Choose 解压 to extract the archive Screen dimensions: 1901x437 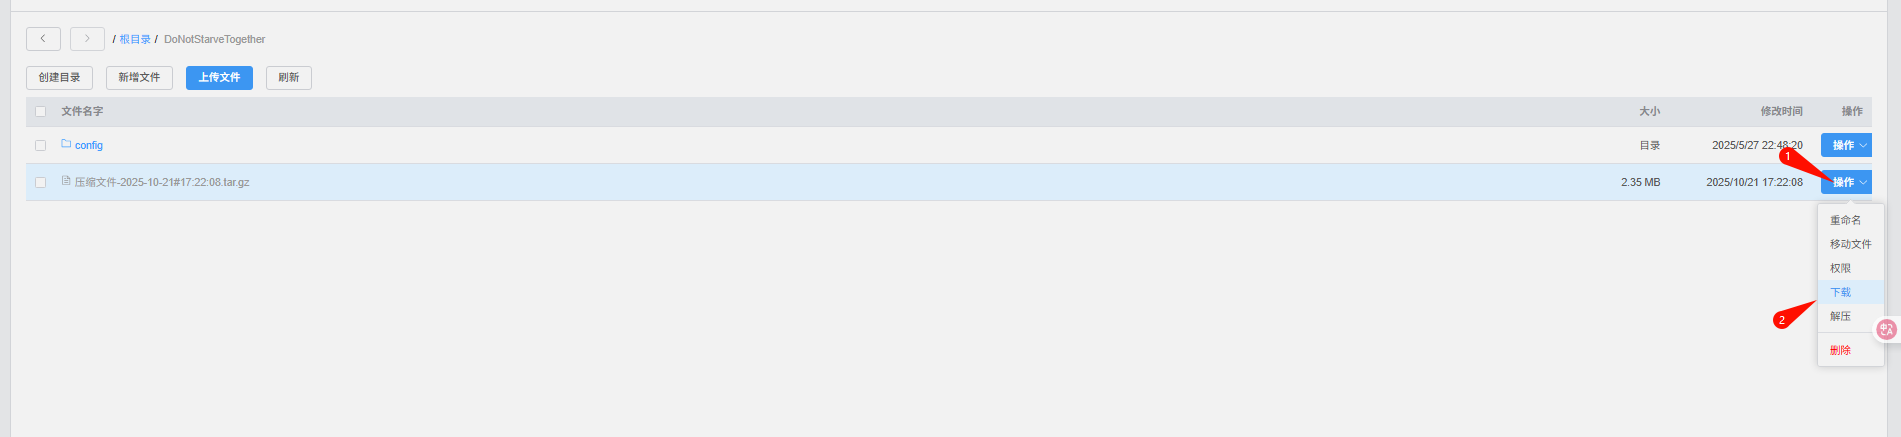[1840, 316]
